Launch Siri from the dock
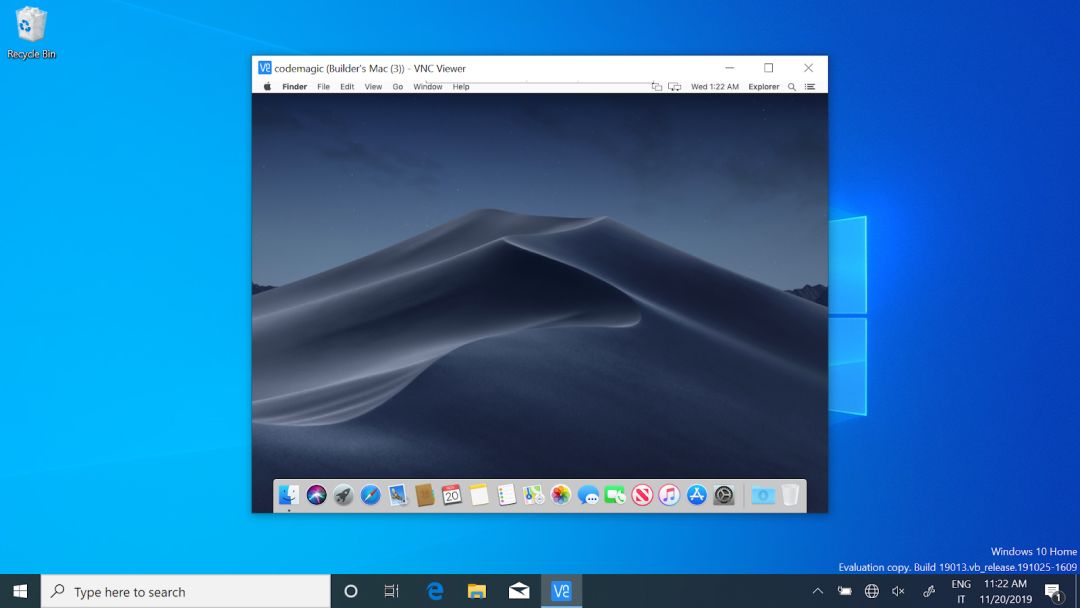This screenshot has width=1080, height=608. (316, 495)
